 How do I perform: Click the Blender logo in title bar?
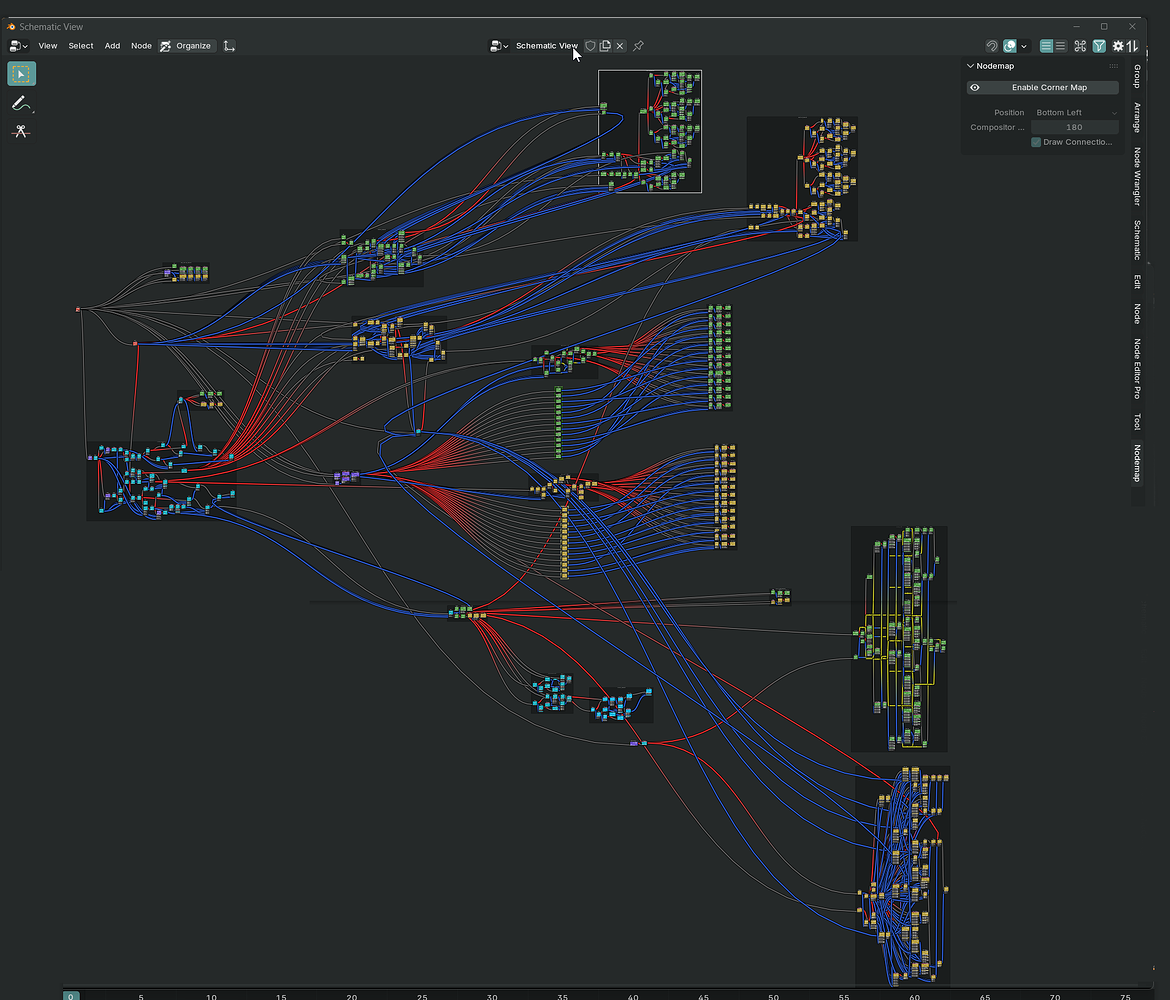(11, 27)
